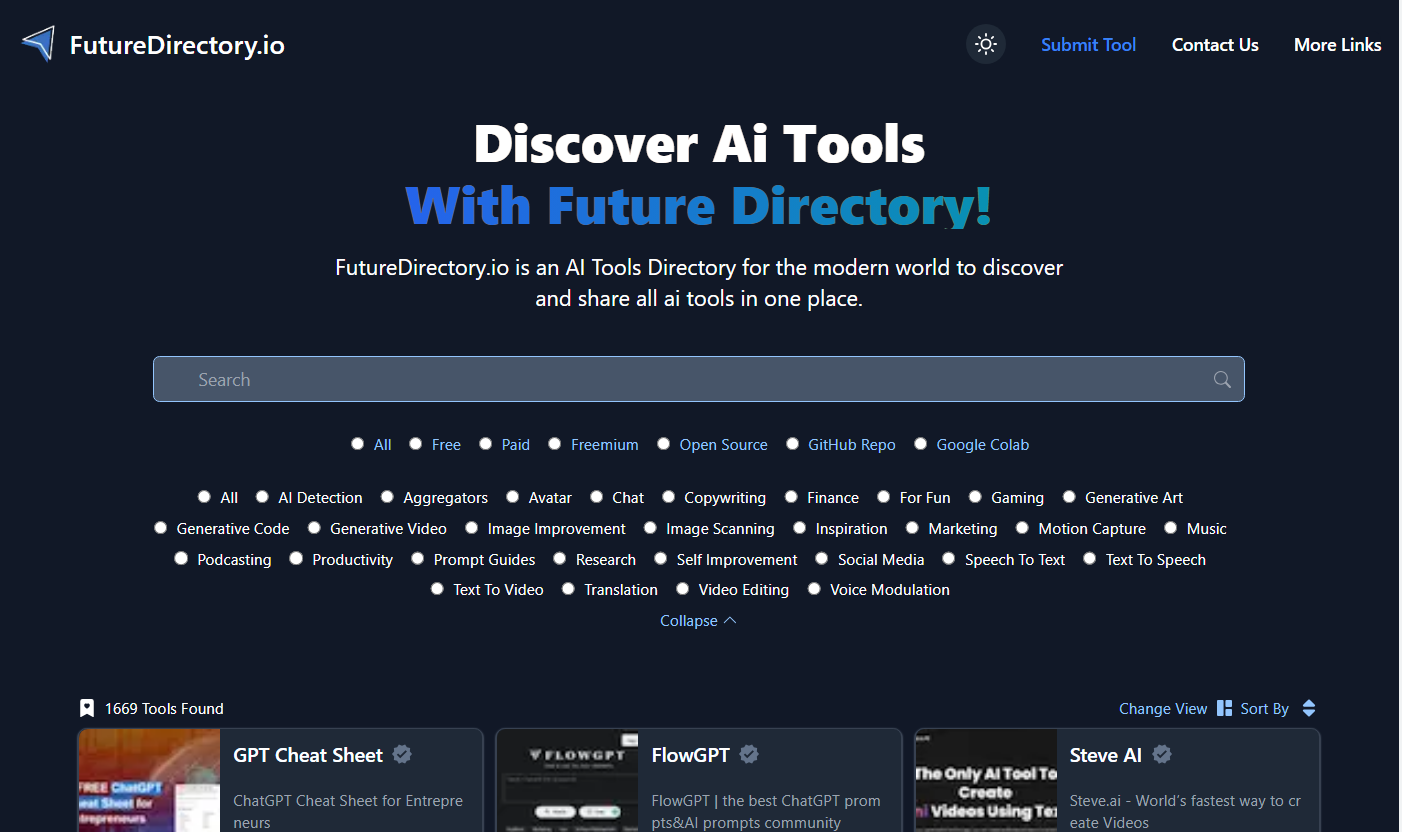Click verified badge next to Steve AI
Screen dimensions: 1402x832
(1162, 754)
